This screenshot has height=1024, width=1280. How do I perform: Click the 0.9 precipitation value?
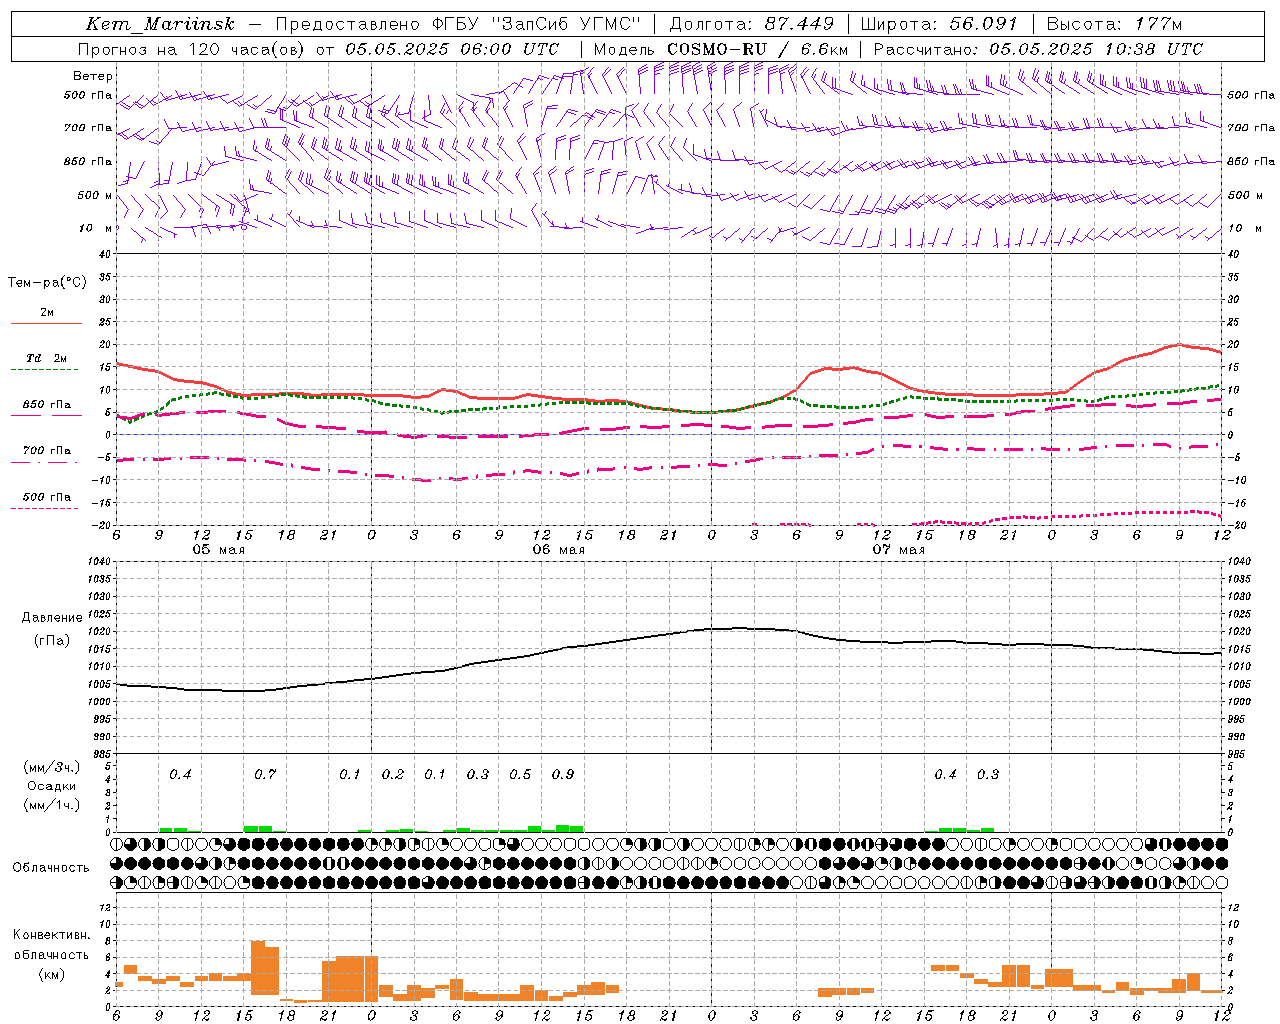pos(563,774)
